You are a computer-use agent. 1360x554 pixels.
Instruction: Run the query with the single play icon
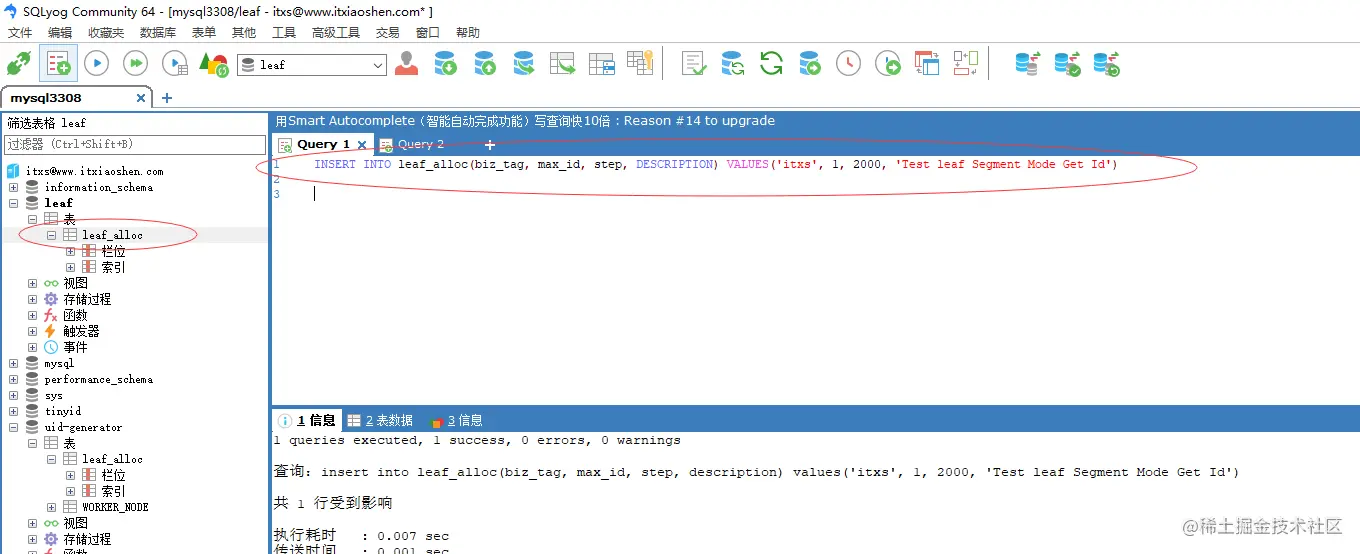[96, 64]
